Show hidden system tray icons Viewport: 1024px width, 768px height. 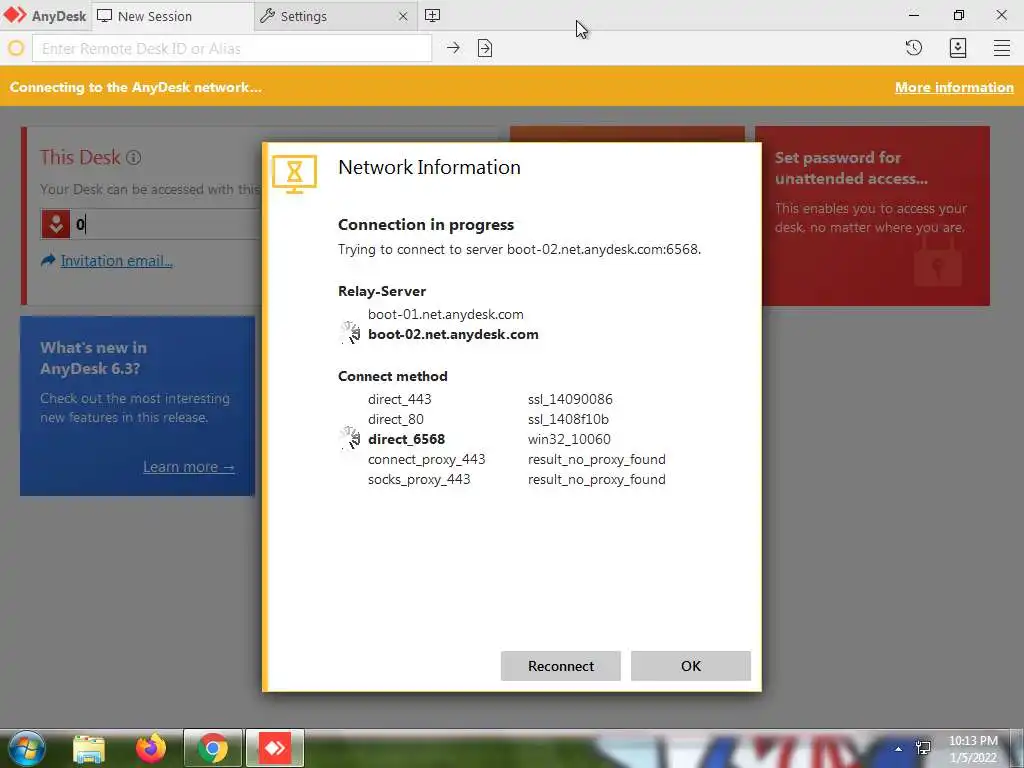tap(899, 749)
